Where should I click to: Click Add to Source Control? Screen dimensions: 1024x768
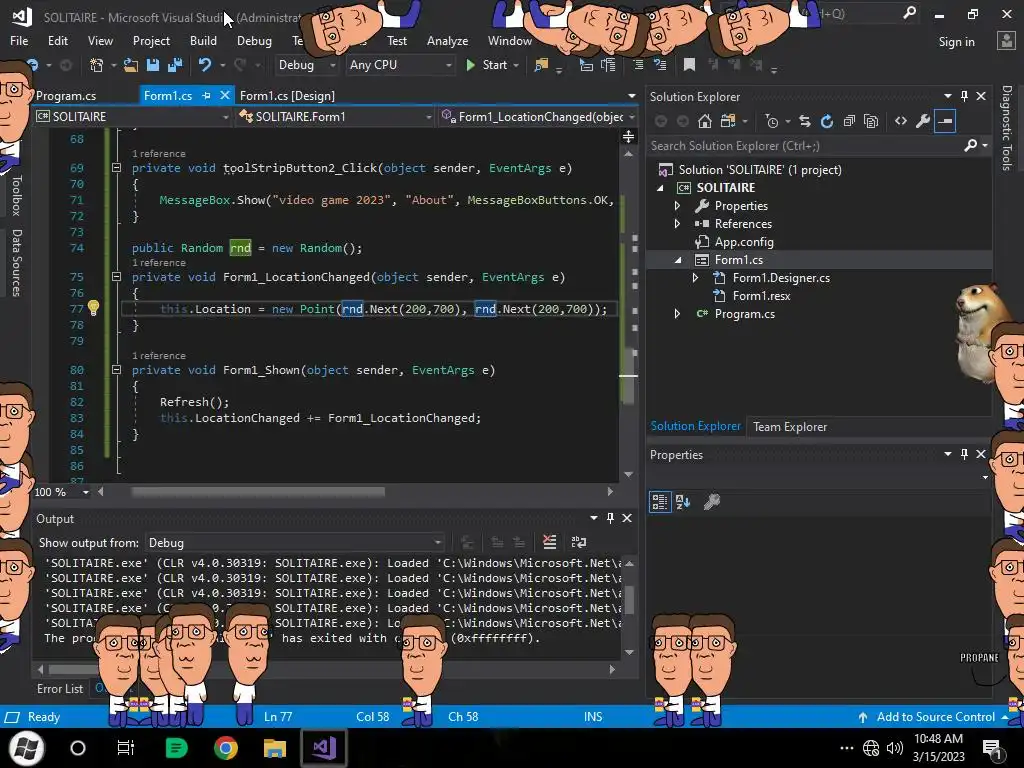(x=935, y=716)
